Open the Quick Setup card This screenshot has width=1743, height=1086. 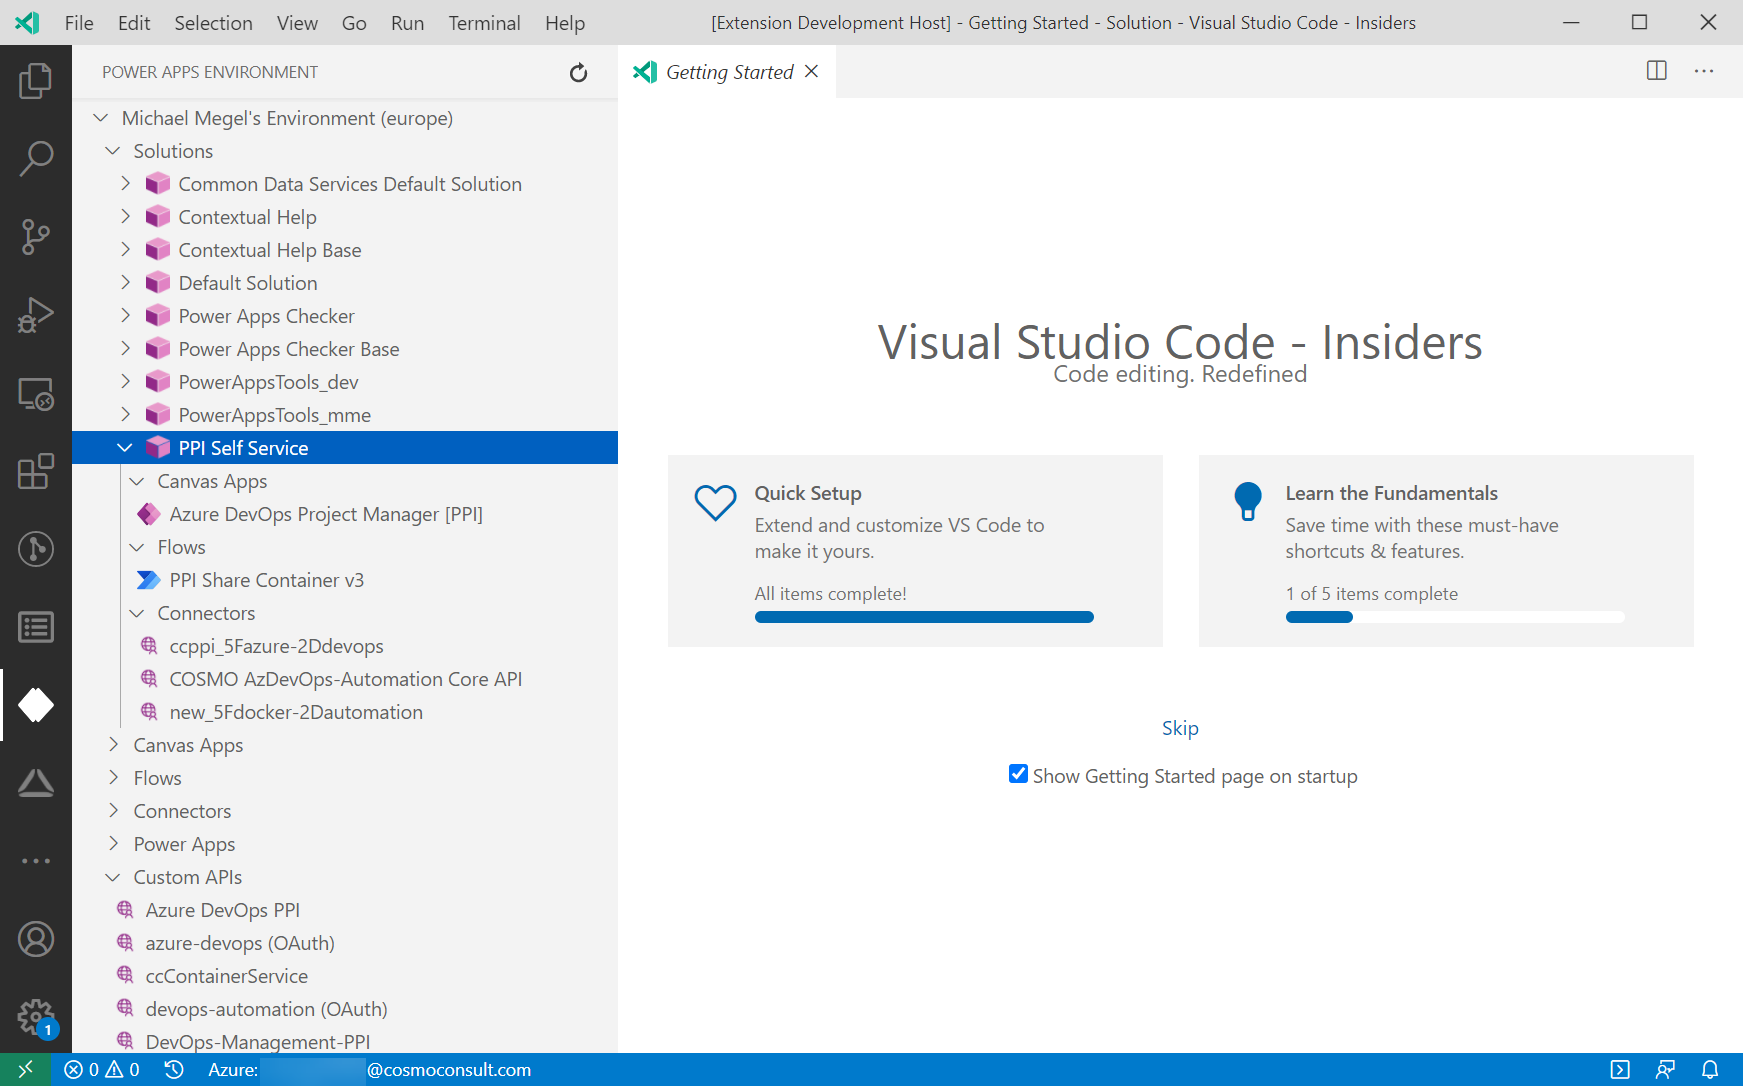[x=915, y=551]
